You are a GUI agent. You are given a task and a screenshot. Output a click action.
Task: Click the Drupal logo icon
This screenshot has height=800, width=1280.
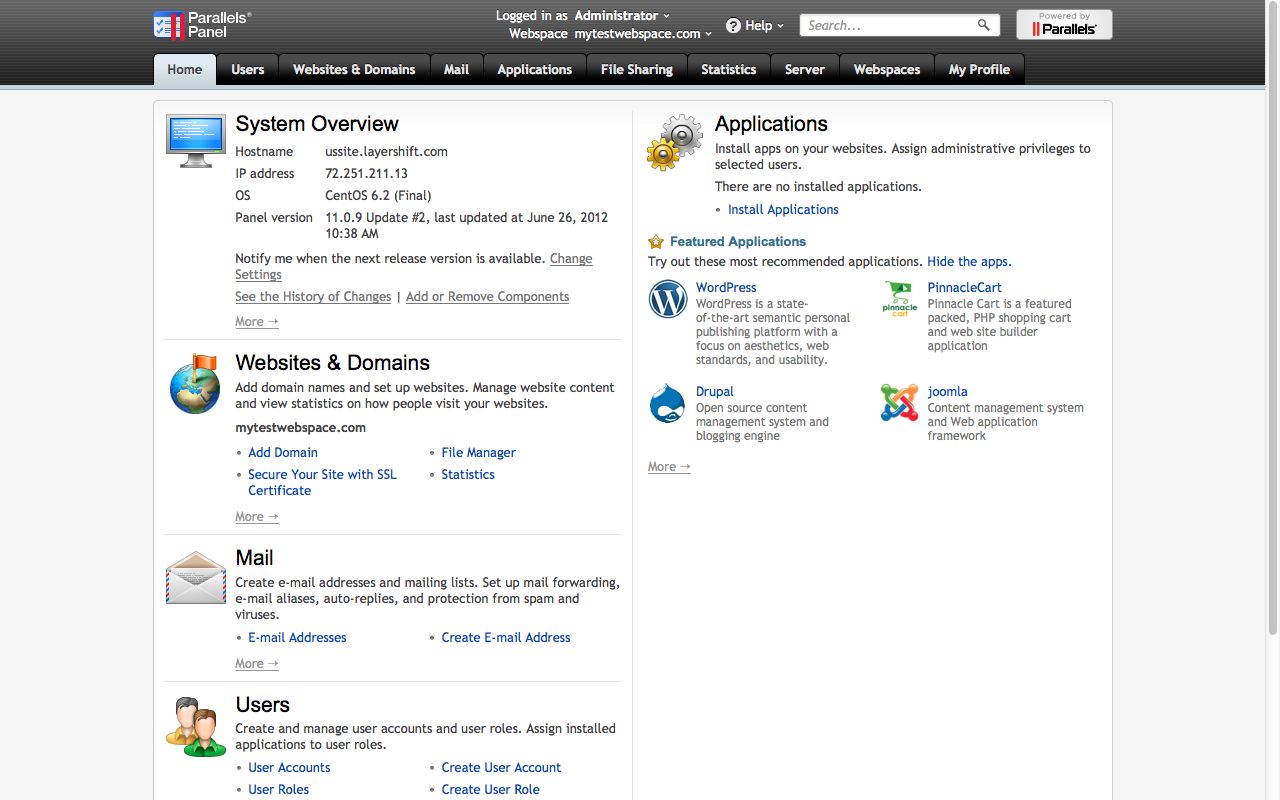[668, 403]
